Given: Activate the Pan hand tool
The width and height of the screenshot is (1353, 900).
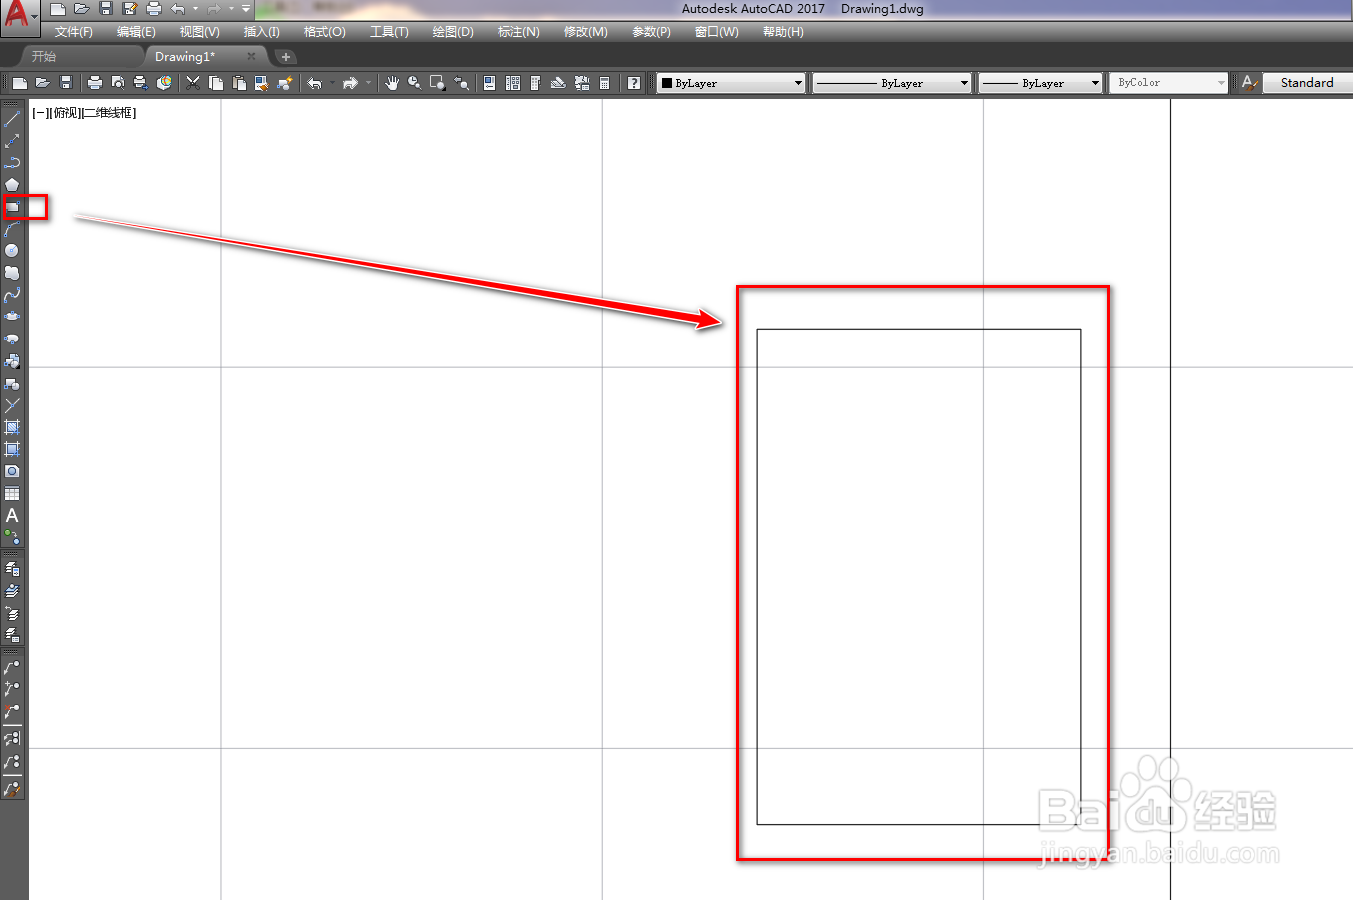Looking at the screenshot, I should [x=392, y=83].
